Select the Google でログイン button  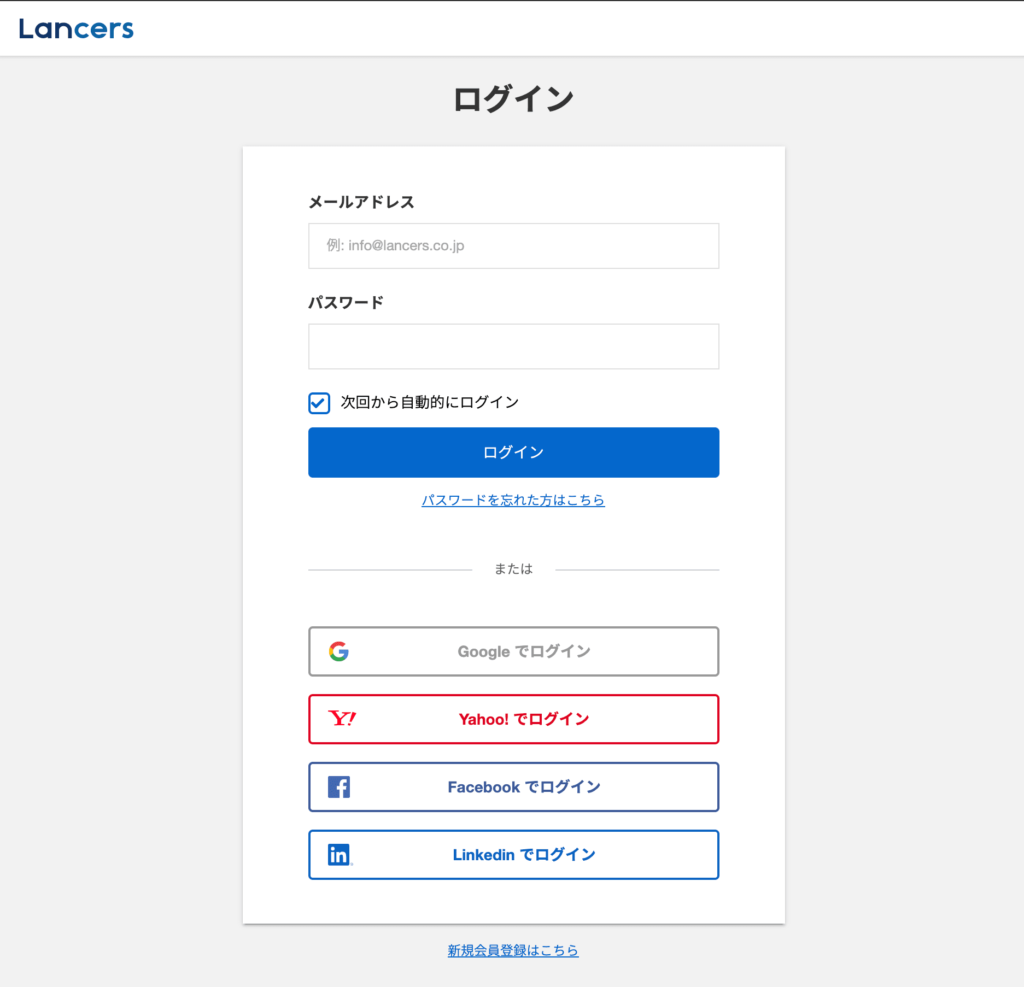(x=513, y=651)
